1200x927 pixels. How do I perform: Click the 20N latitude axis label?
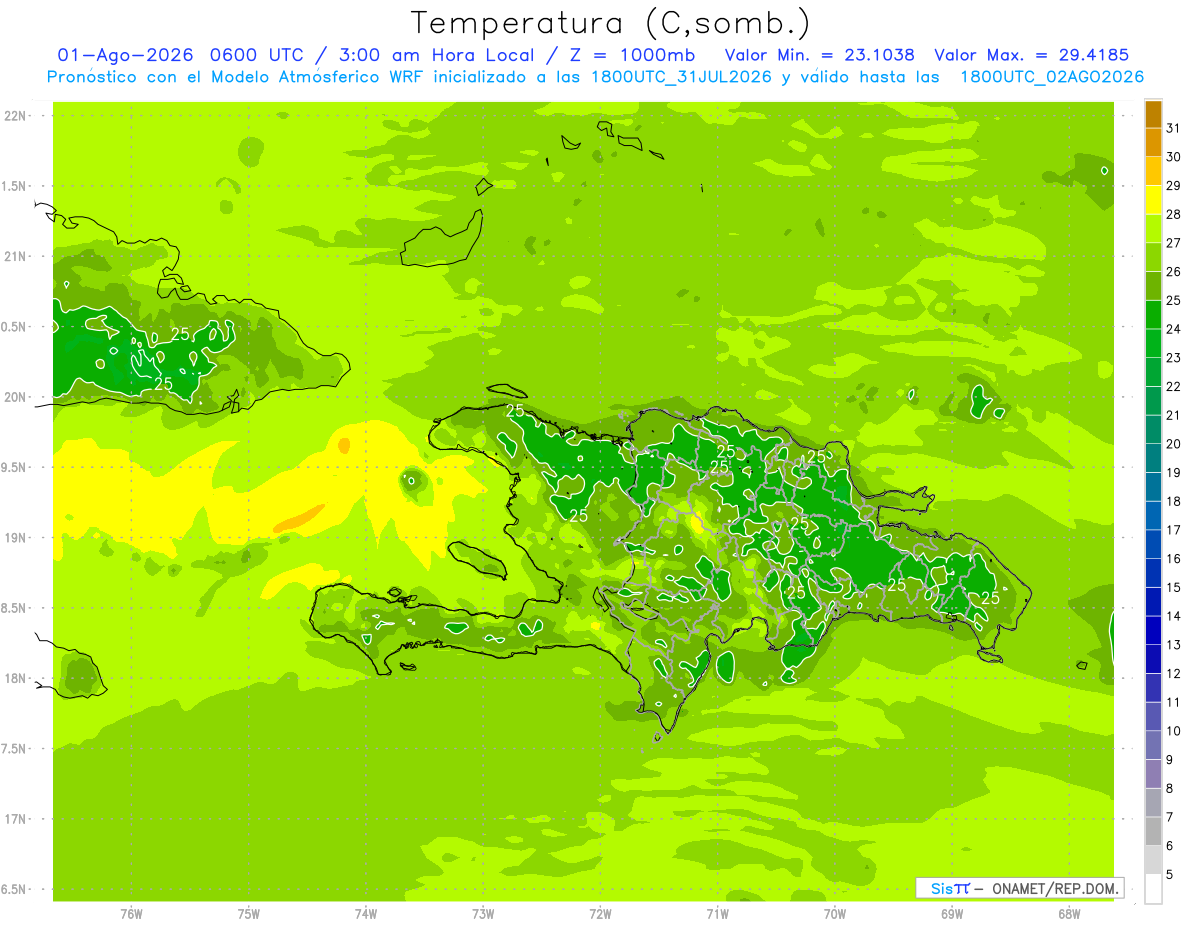click(x=17, y=397)
